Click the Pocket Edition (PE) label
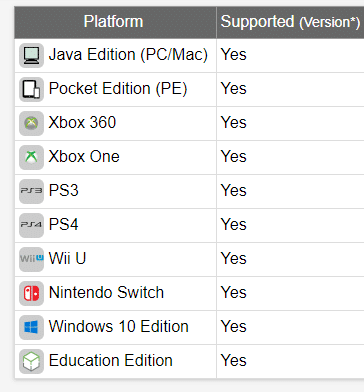This screenshot has width=364, height=392. [x=118, y=89]
